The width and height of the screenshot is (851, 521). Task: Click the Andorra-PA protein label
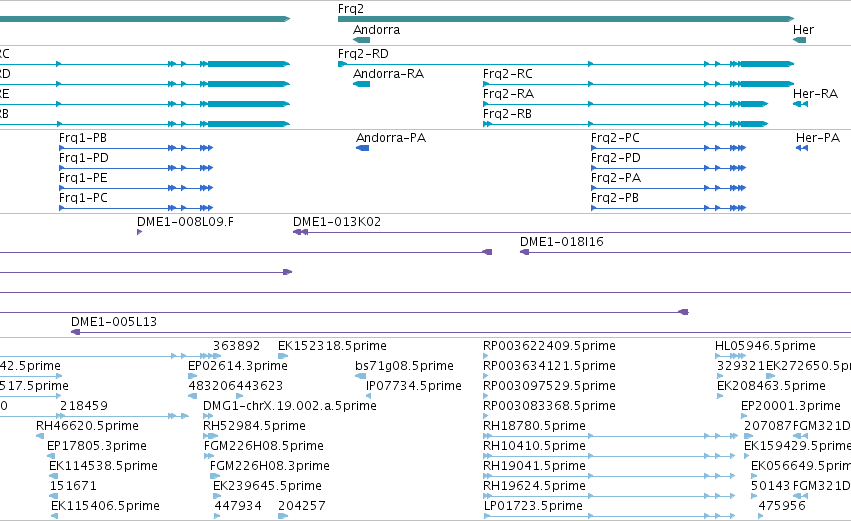tap(391, 138)
